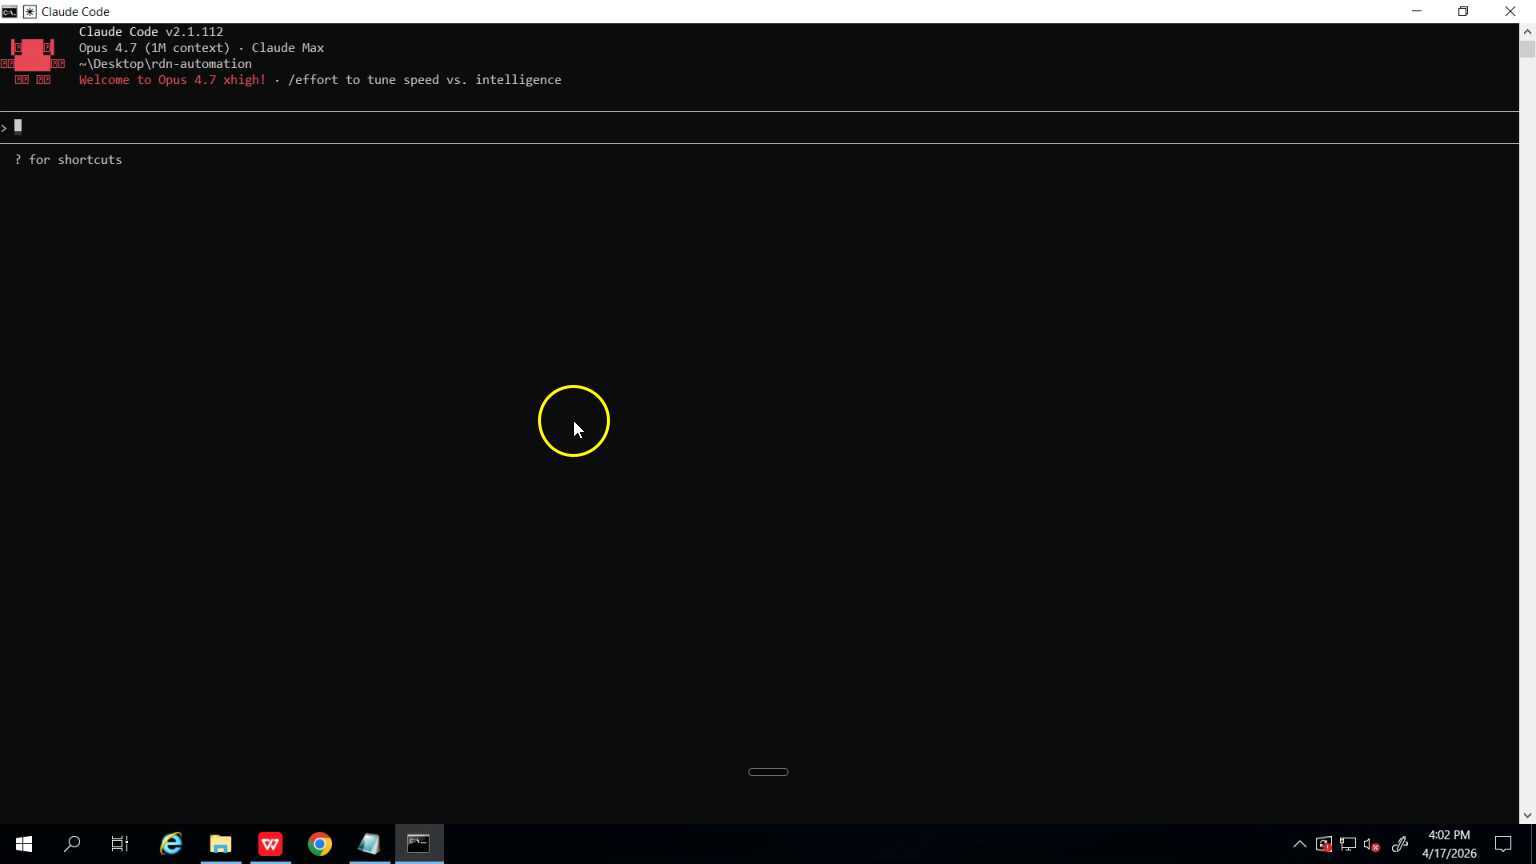1536x864 pixels.
Task: Open WPS Office from the taskbar
Action: pyautogui.click(x=270, y=844)
